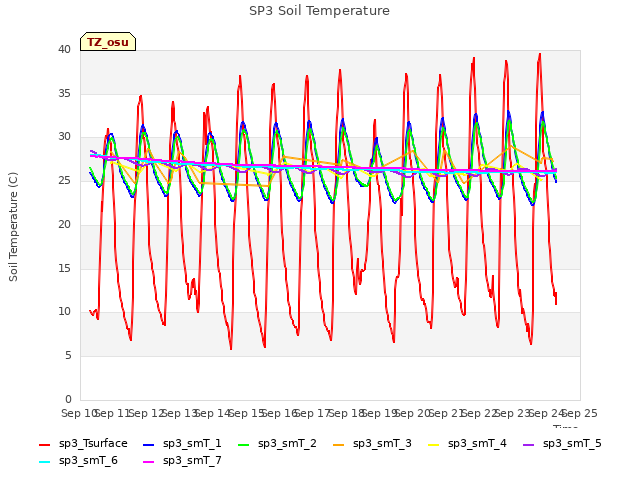Toggle the sp3_smT_6 legend entry

click(x=78, y=461)
